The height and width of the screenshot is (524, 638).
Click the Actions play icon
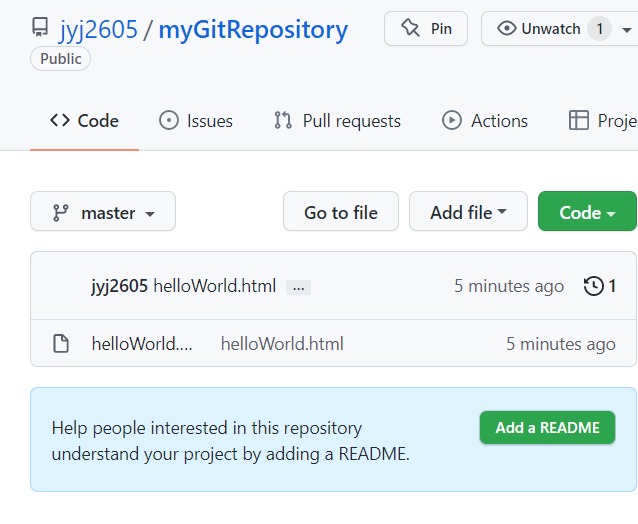click(x=452, y=120)
